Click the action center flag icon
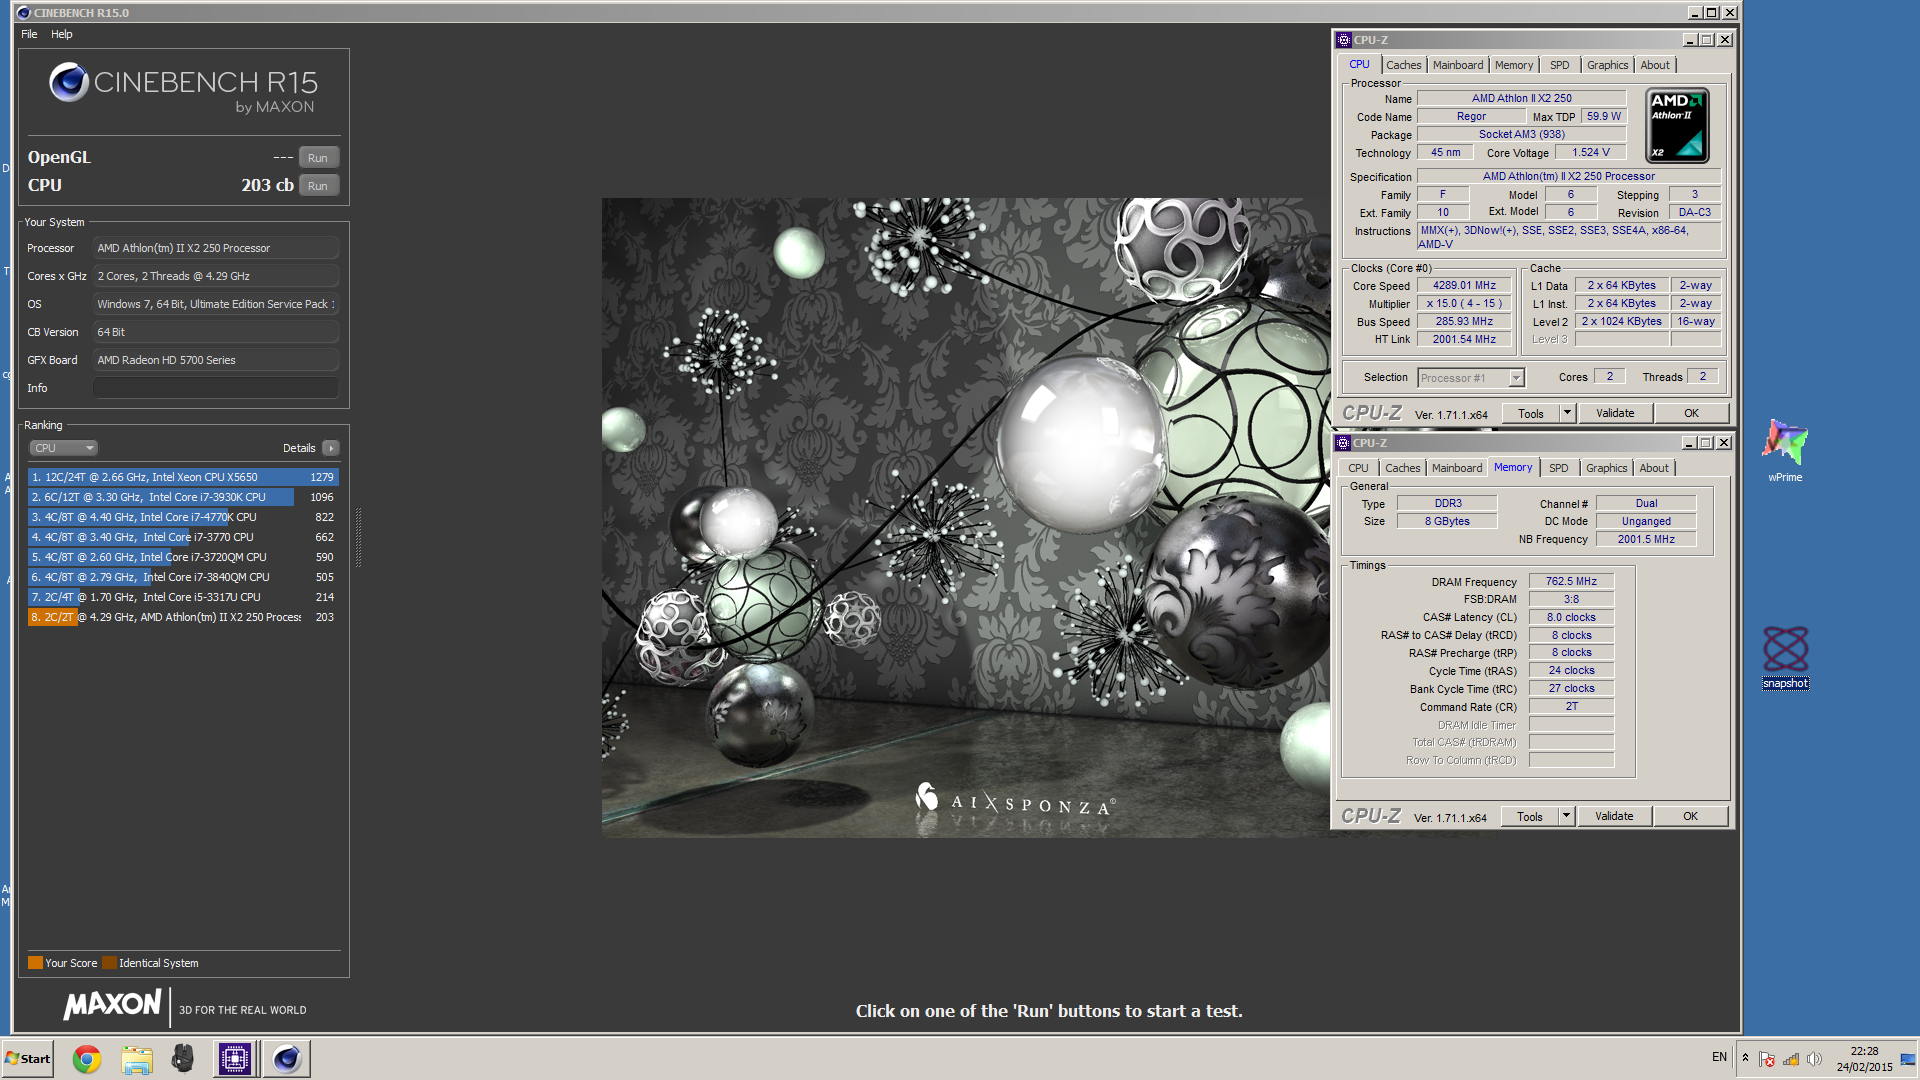Screen dimensions: 1920x1080 [1767, 1059]
